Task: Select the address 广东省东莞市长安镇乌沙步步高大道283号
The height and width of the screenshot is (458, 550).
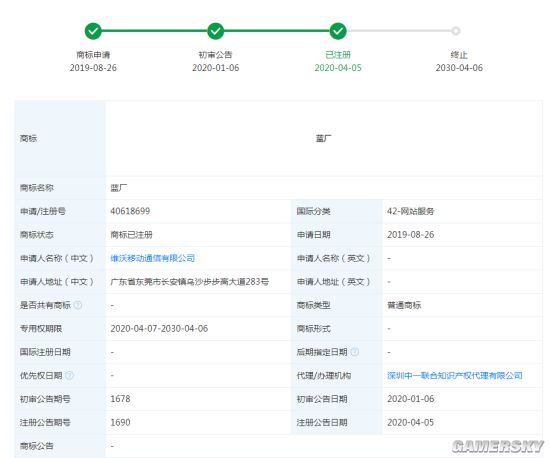Action: tap(190, 282)
